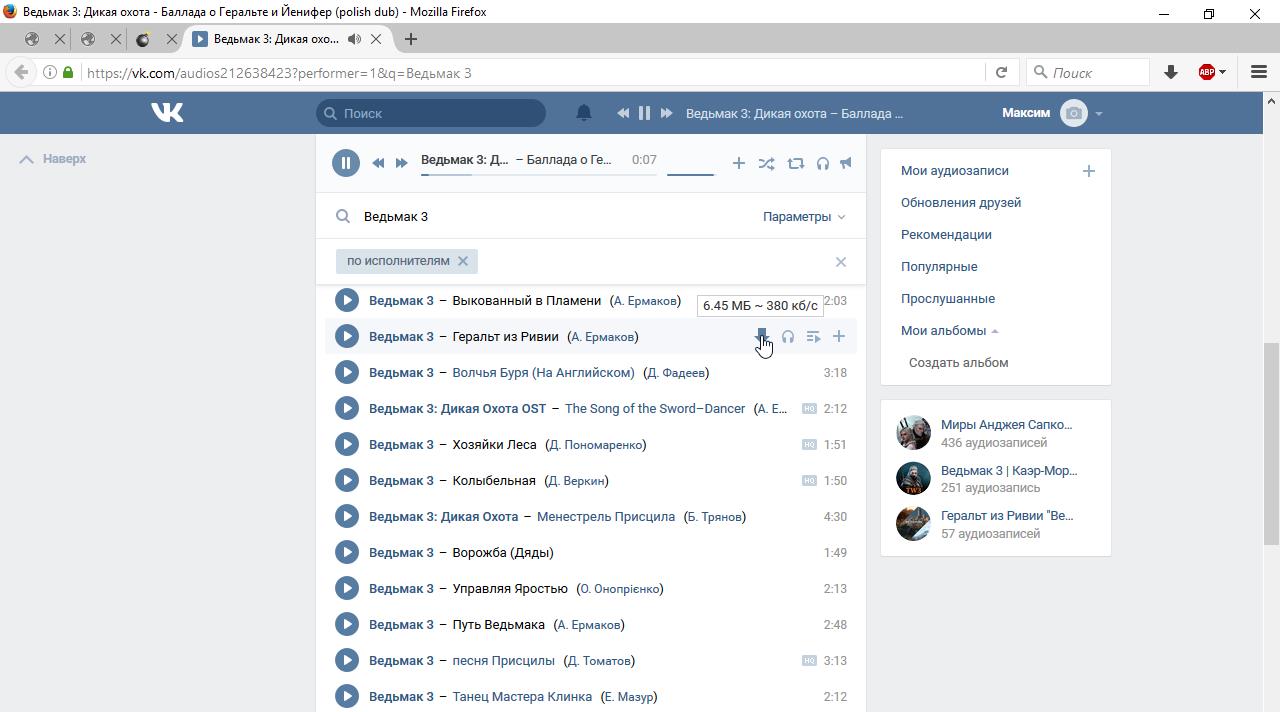Image resolution: width=1280 pixels, height=712 pixels.
Task: Queue 'Геральт из Ривии' to play next
Action: (x=814, y=336)
